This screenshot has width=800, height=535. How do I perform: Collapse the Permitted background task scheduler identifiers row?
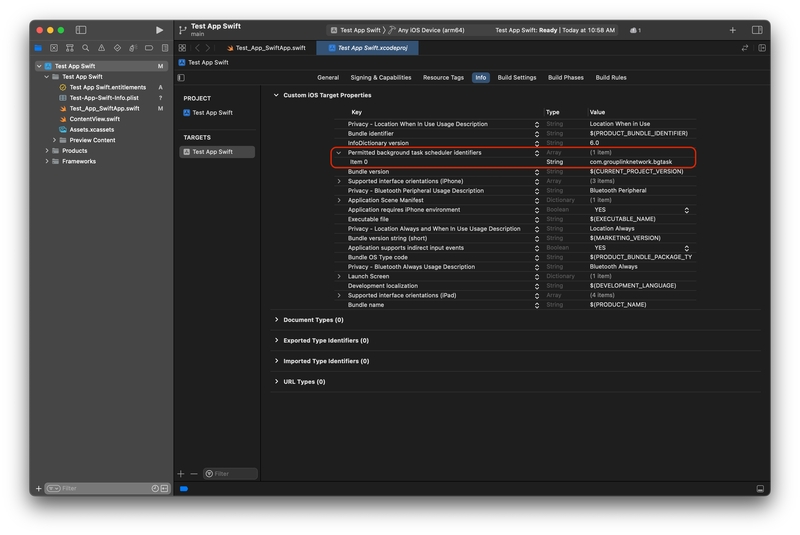coord(339,153)
